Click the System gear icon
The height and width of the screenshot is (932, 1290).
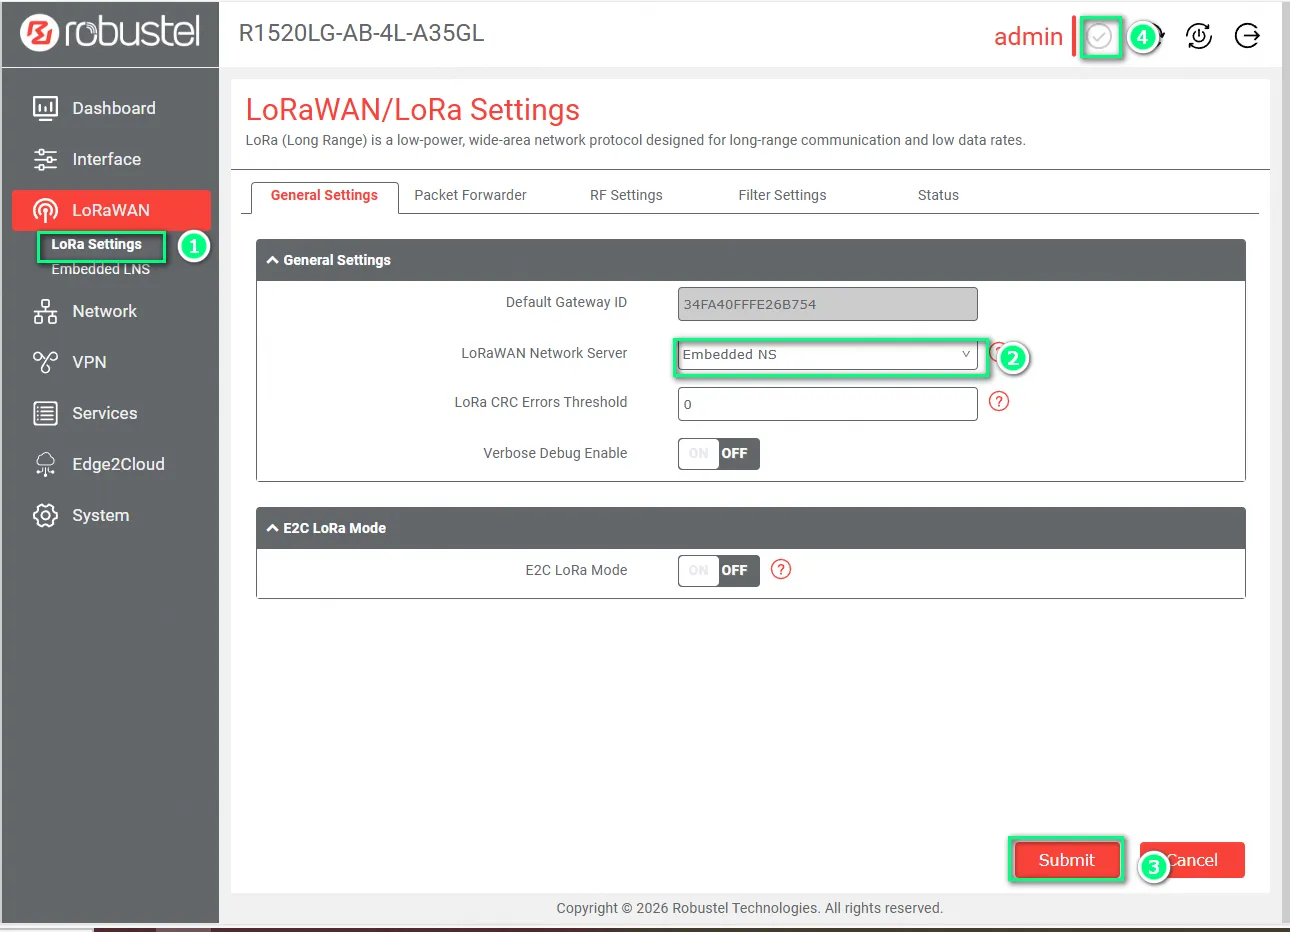pyautogui.click(x=45, y=515)
